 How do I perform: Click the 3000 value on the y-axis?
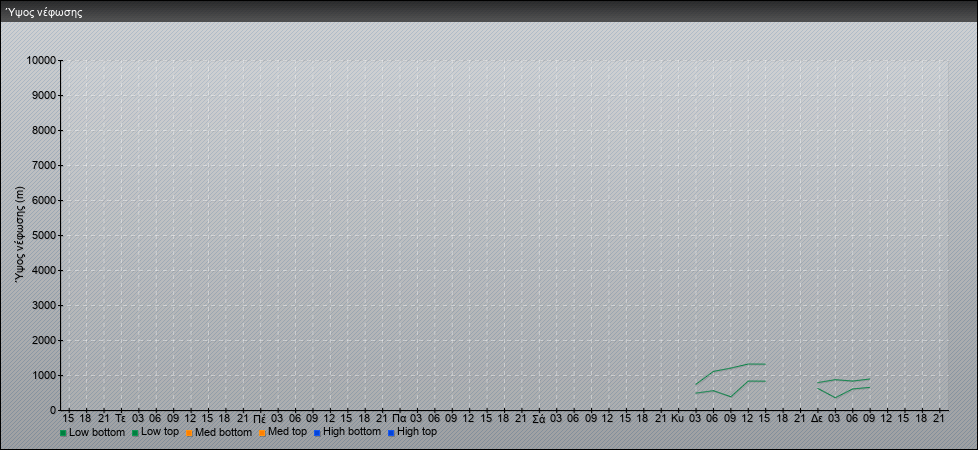44,305
